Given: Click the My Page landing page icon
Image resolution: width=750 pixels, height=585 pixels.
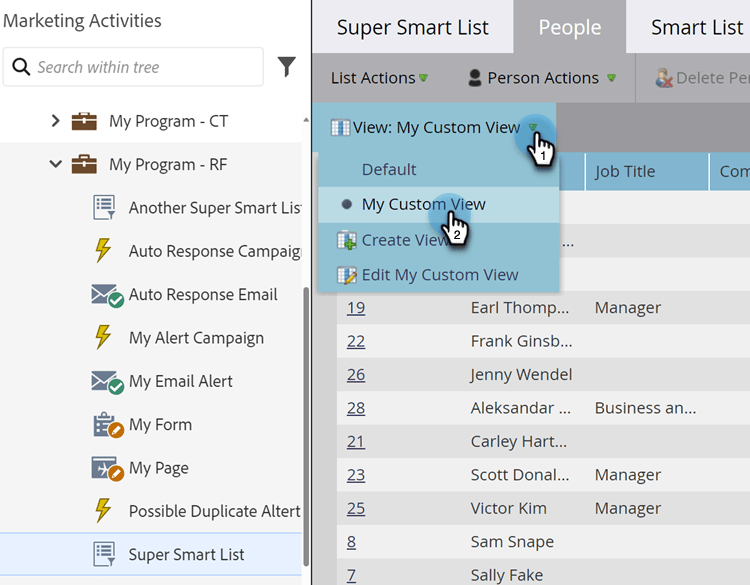Looking at the screenshot, I should (106, 468).
